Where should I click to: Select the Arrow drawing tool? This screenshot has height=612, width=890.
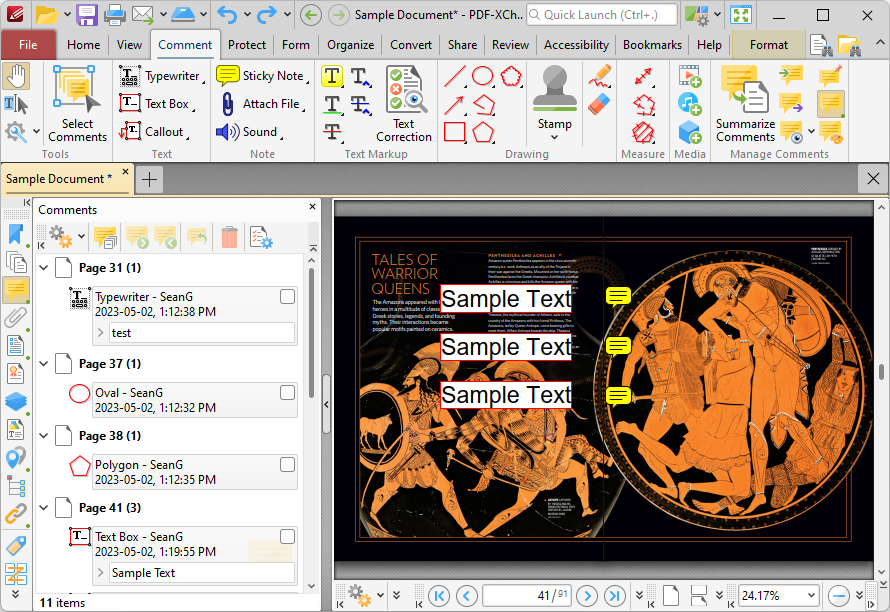pos(455,104)
